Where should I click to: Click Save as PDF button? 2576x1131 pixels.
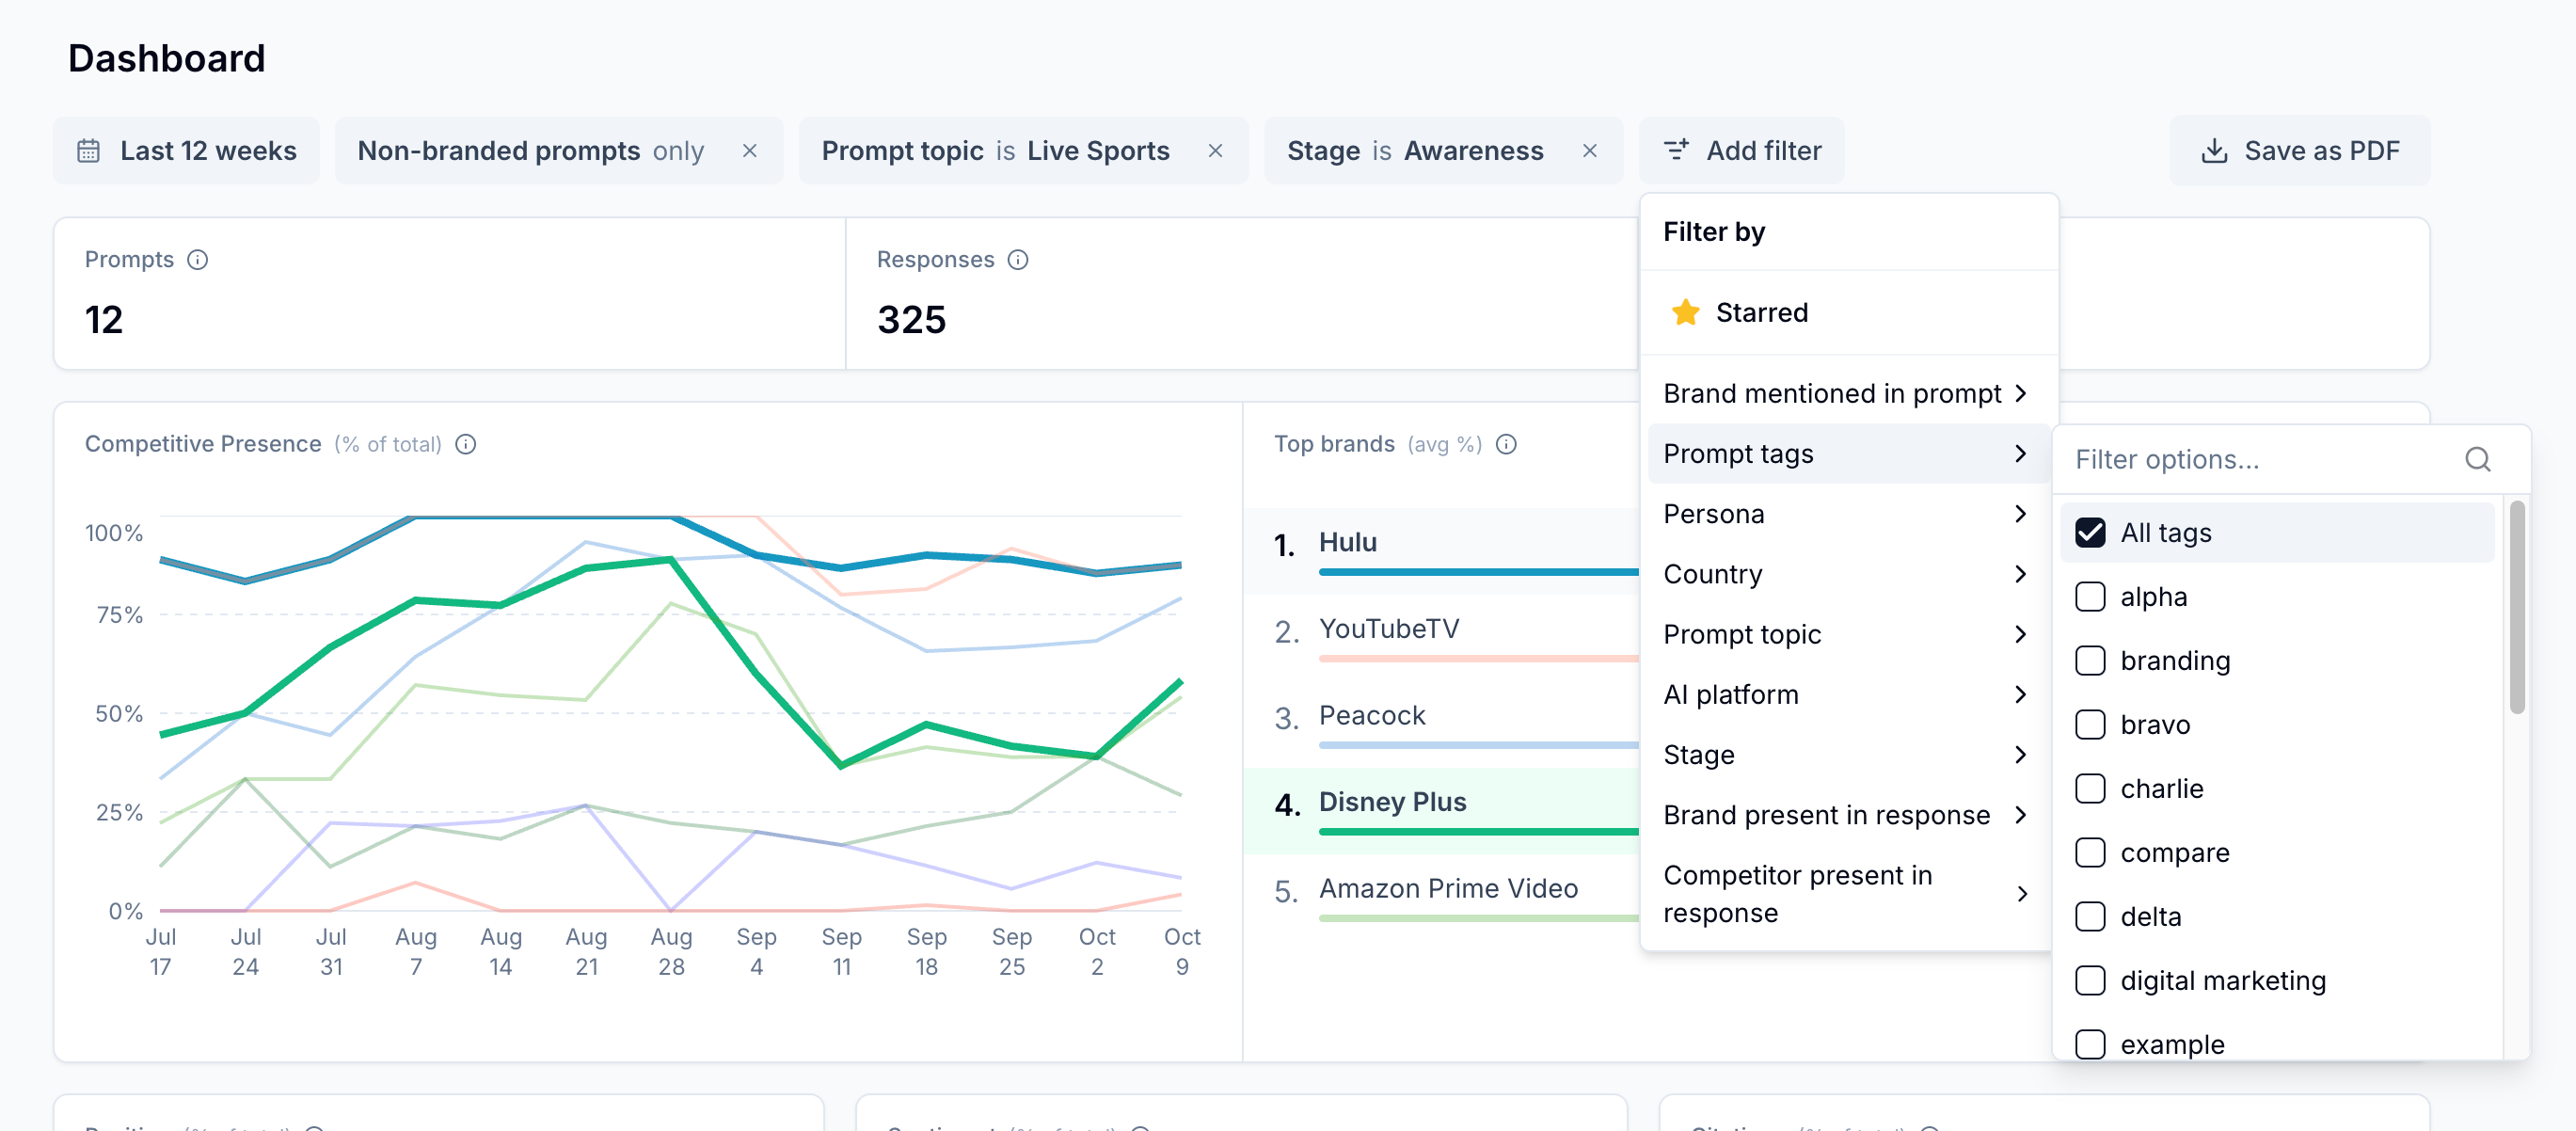[2299, 151]
